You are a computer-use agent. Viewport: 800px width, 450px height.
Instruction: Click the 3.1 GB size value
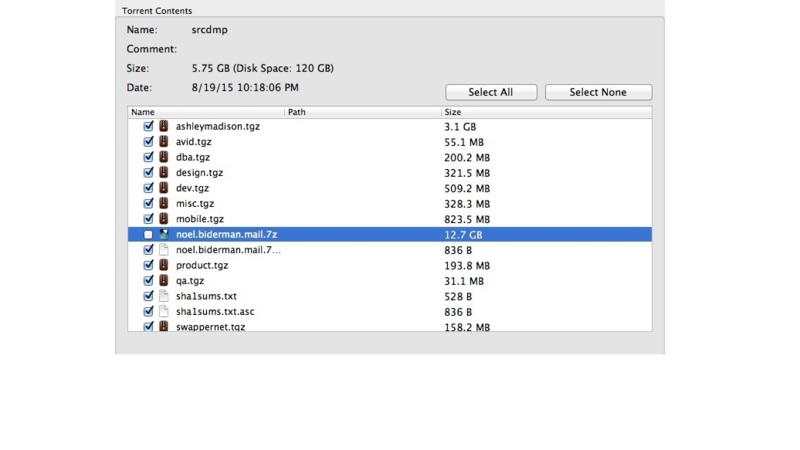pyautogui.click(x=460, y=127)
